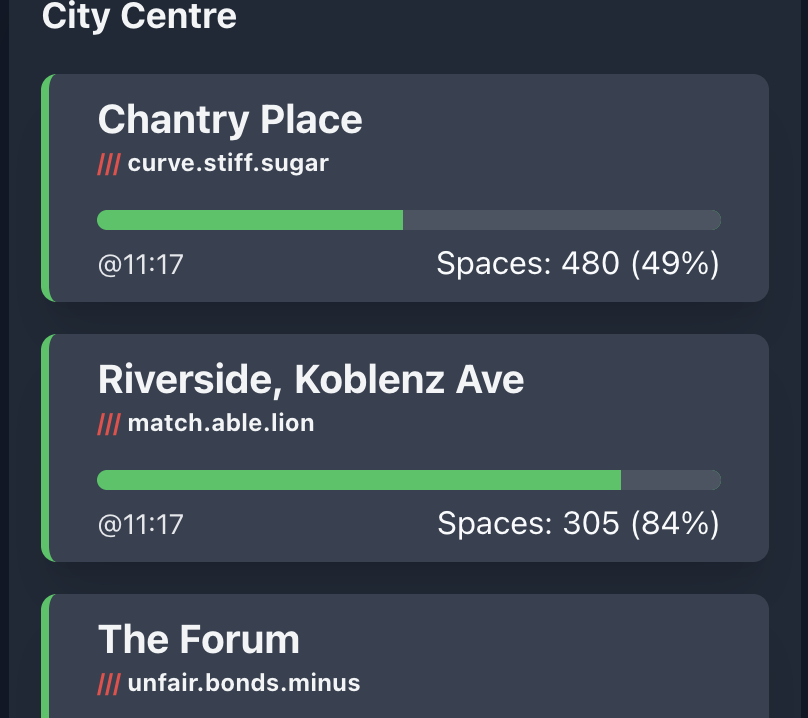
Task: Open match.able.lion location link
Action: [x=222, y=424]
